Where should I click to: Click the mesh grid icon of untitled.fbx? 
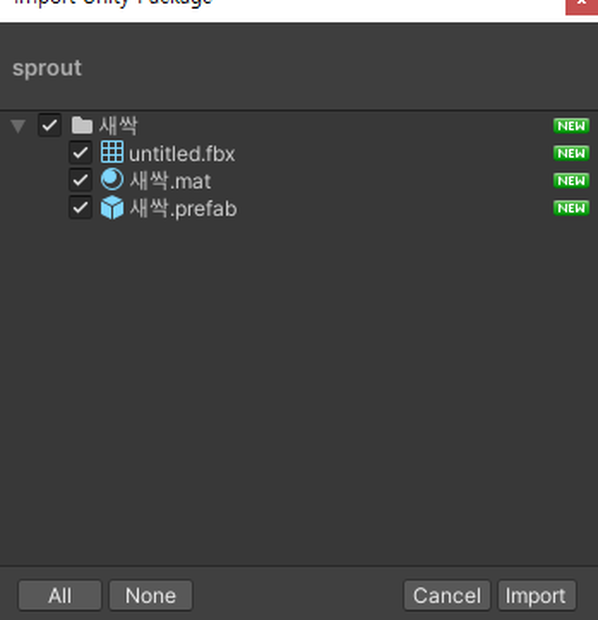pyautogui.click(x=112, y=152)
